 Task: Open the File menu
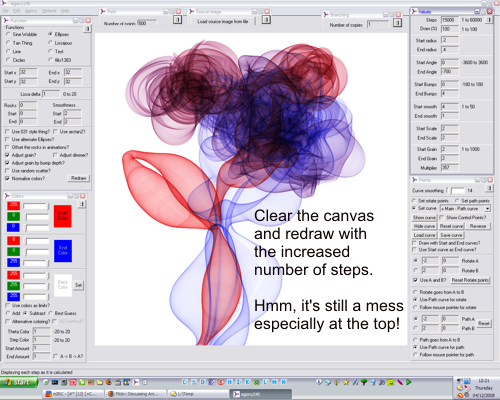[x=5, y=11]
